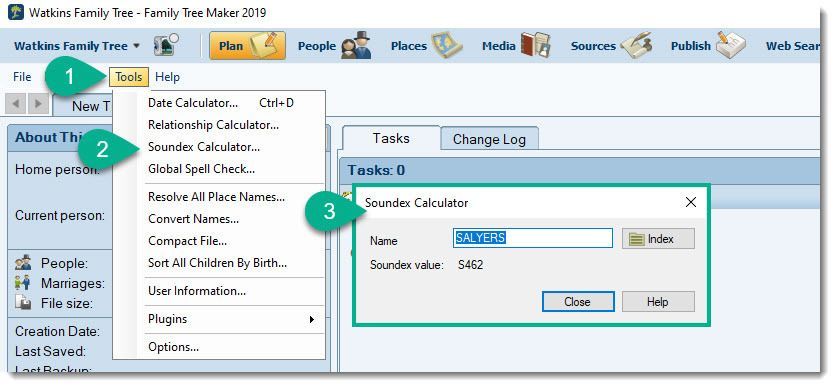Click Help button in Soundex Calculator
Screen dimensions: 835x387
click(658, 302)
